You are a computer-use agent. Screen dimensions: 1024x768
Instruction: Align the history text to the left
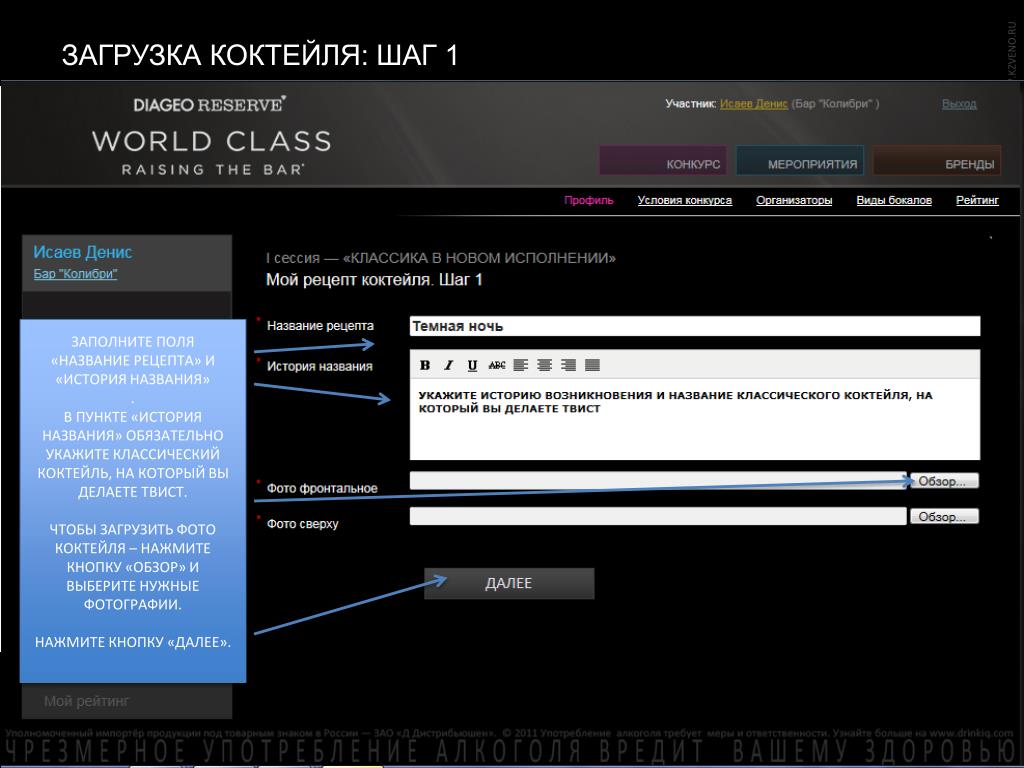(x=520, y=365)
